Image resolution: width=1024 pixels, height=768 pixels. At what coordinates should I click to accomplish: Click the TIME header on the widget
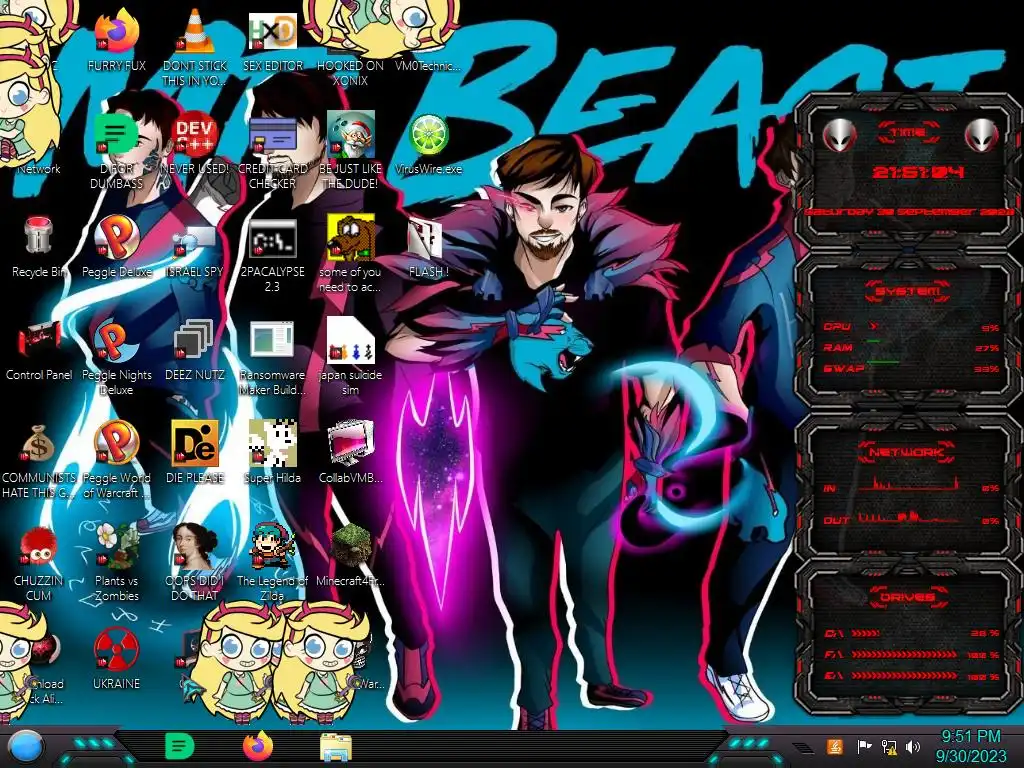[908, 133]
